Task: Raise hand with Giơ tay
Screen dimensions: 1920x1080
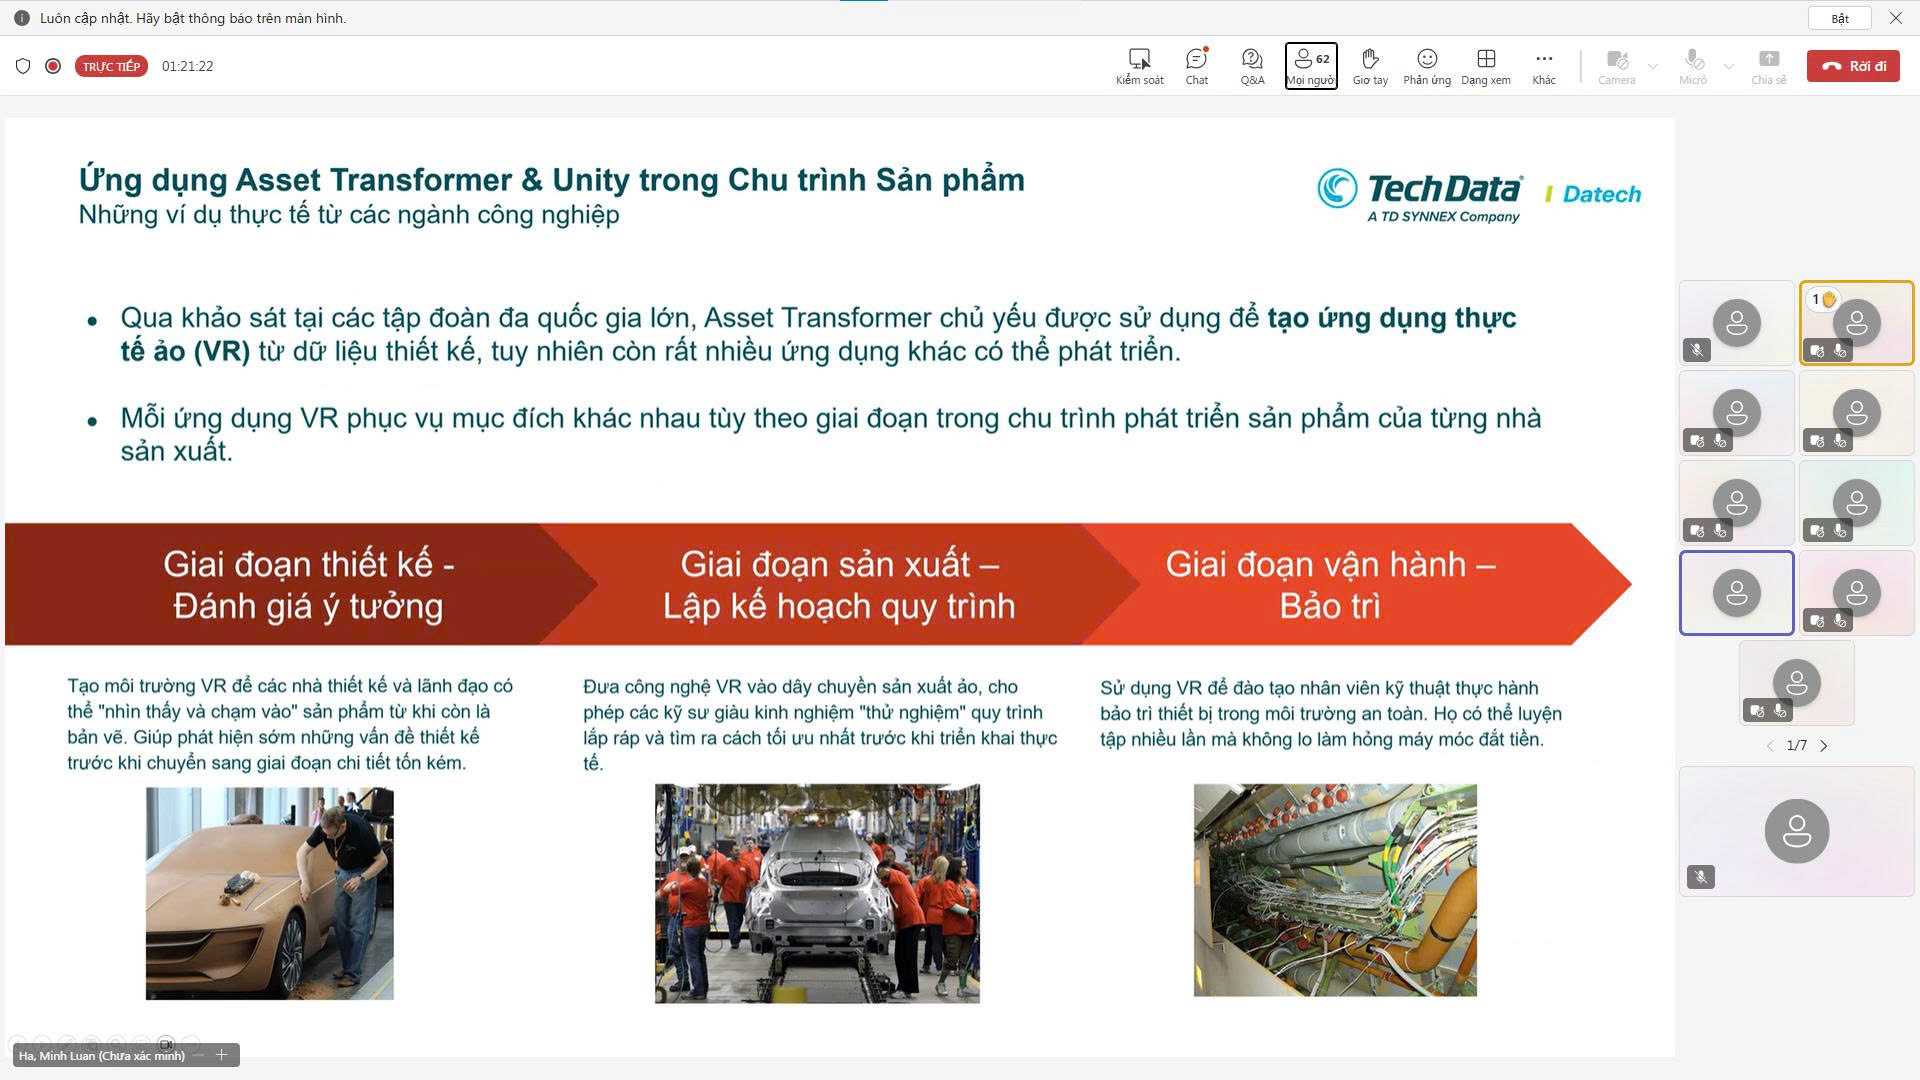Action: pos(1370,66)
